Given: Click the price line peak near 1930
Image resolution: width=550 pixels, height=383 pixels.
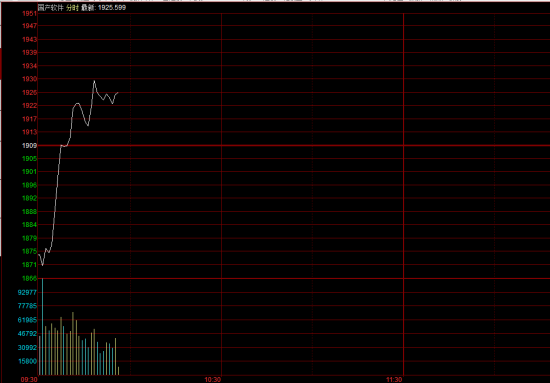Looking at the screenshot, I should click(94, 81).
